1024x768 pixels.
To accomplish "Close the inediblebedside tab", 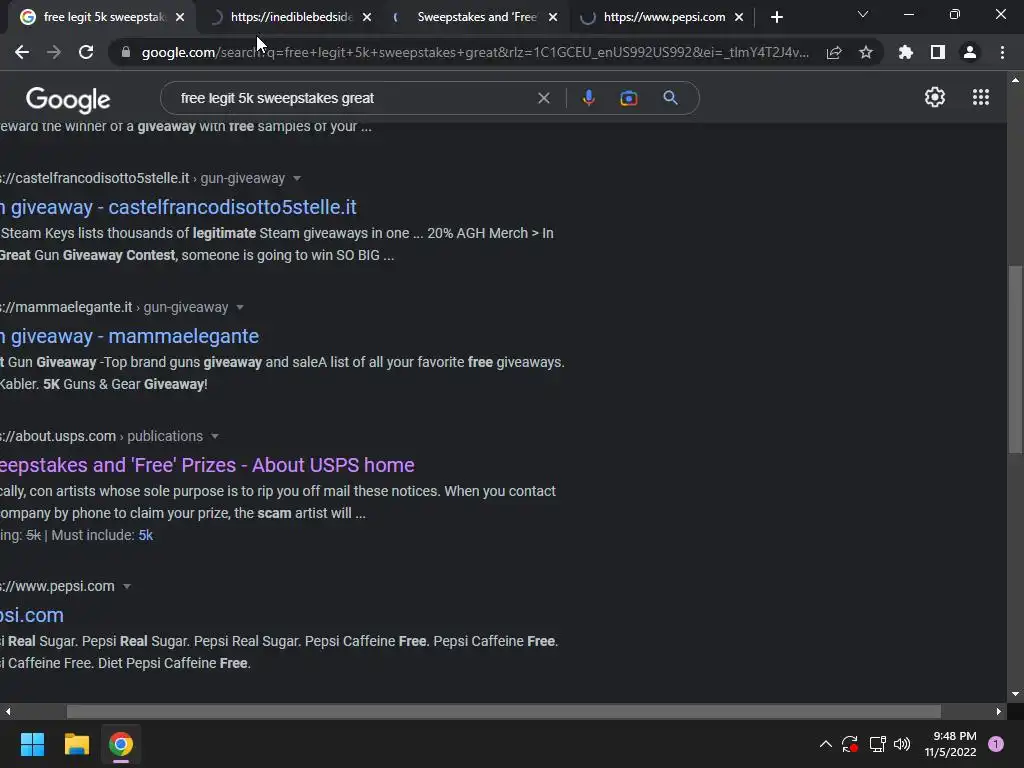I will pos(367,17).
